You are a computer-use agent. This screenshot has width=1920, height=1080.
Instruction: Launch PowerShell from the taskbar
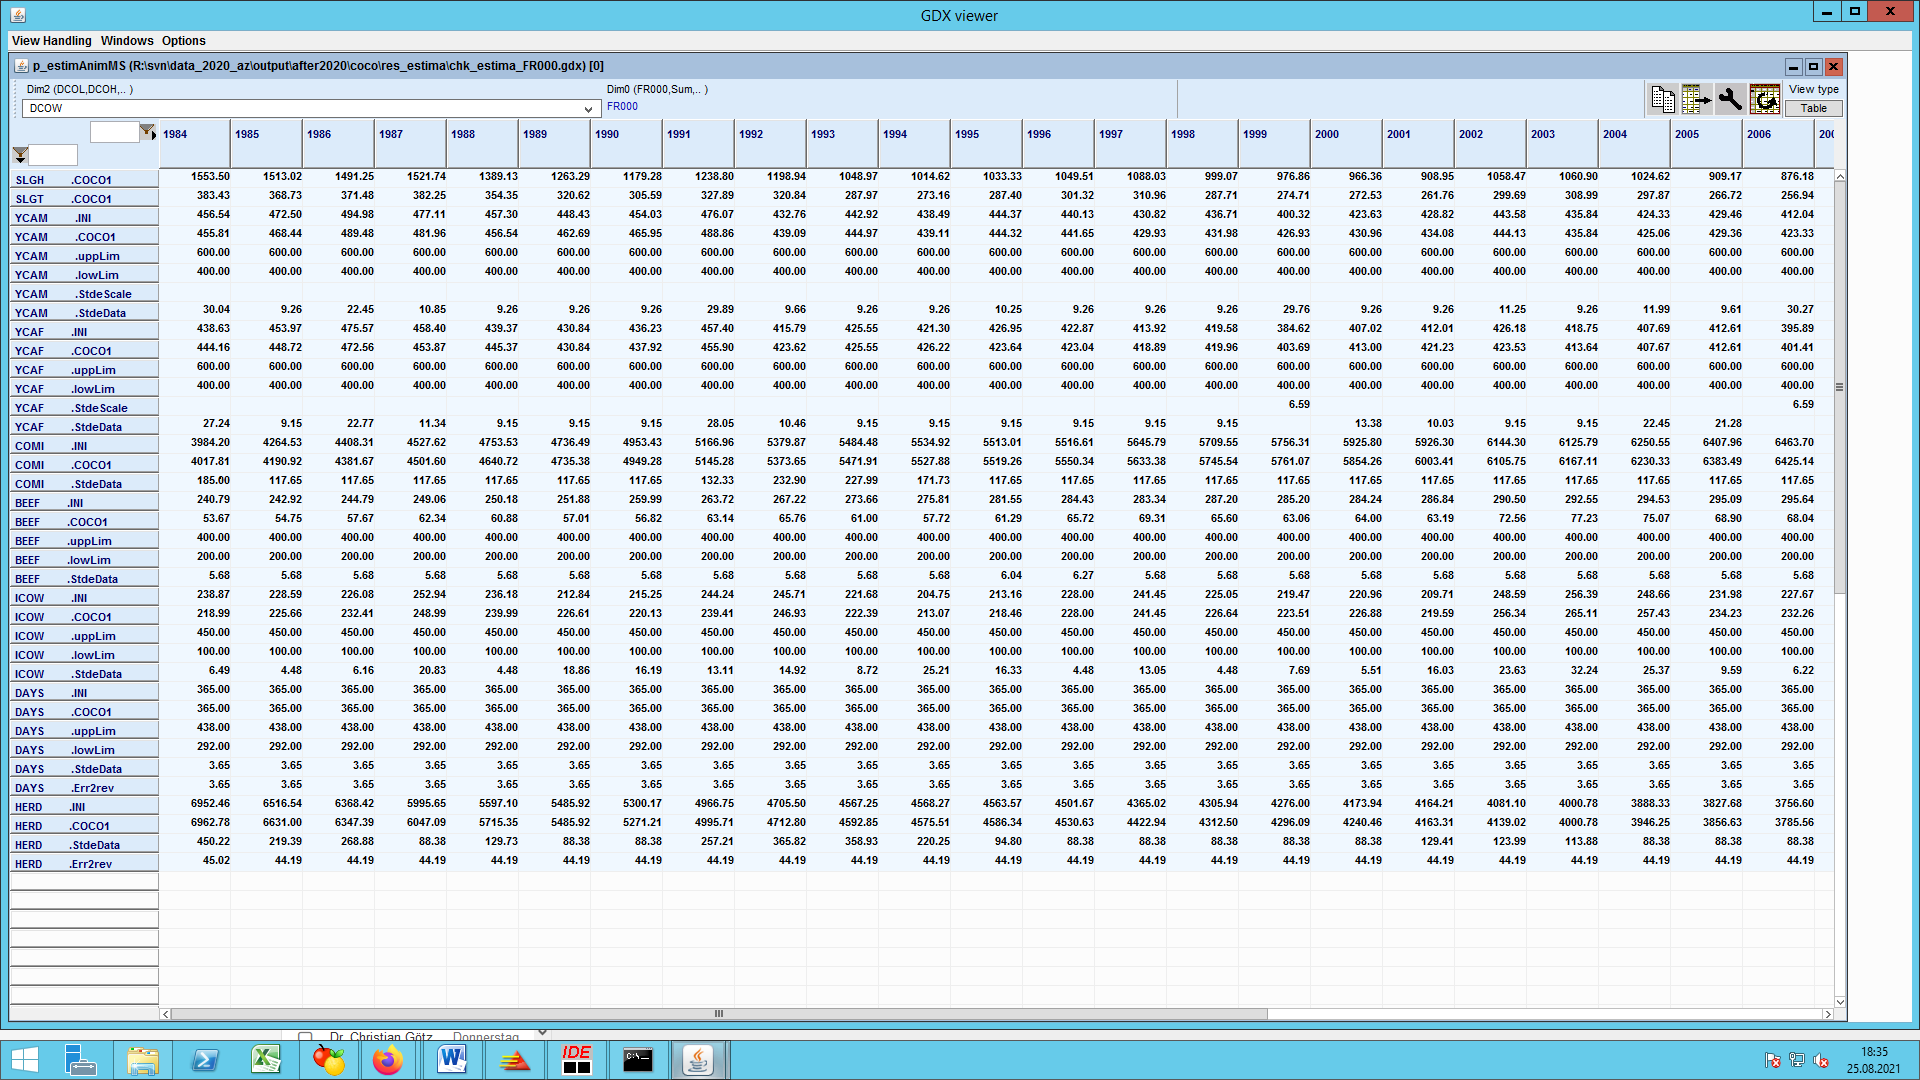click(205, 1060)
